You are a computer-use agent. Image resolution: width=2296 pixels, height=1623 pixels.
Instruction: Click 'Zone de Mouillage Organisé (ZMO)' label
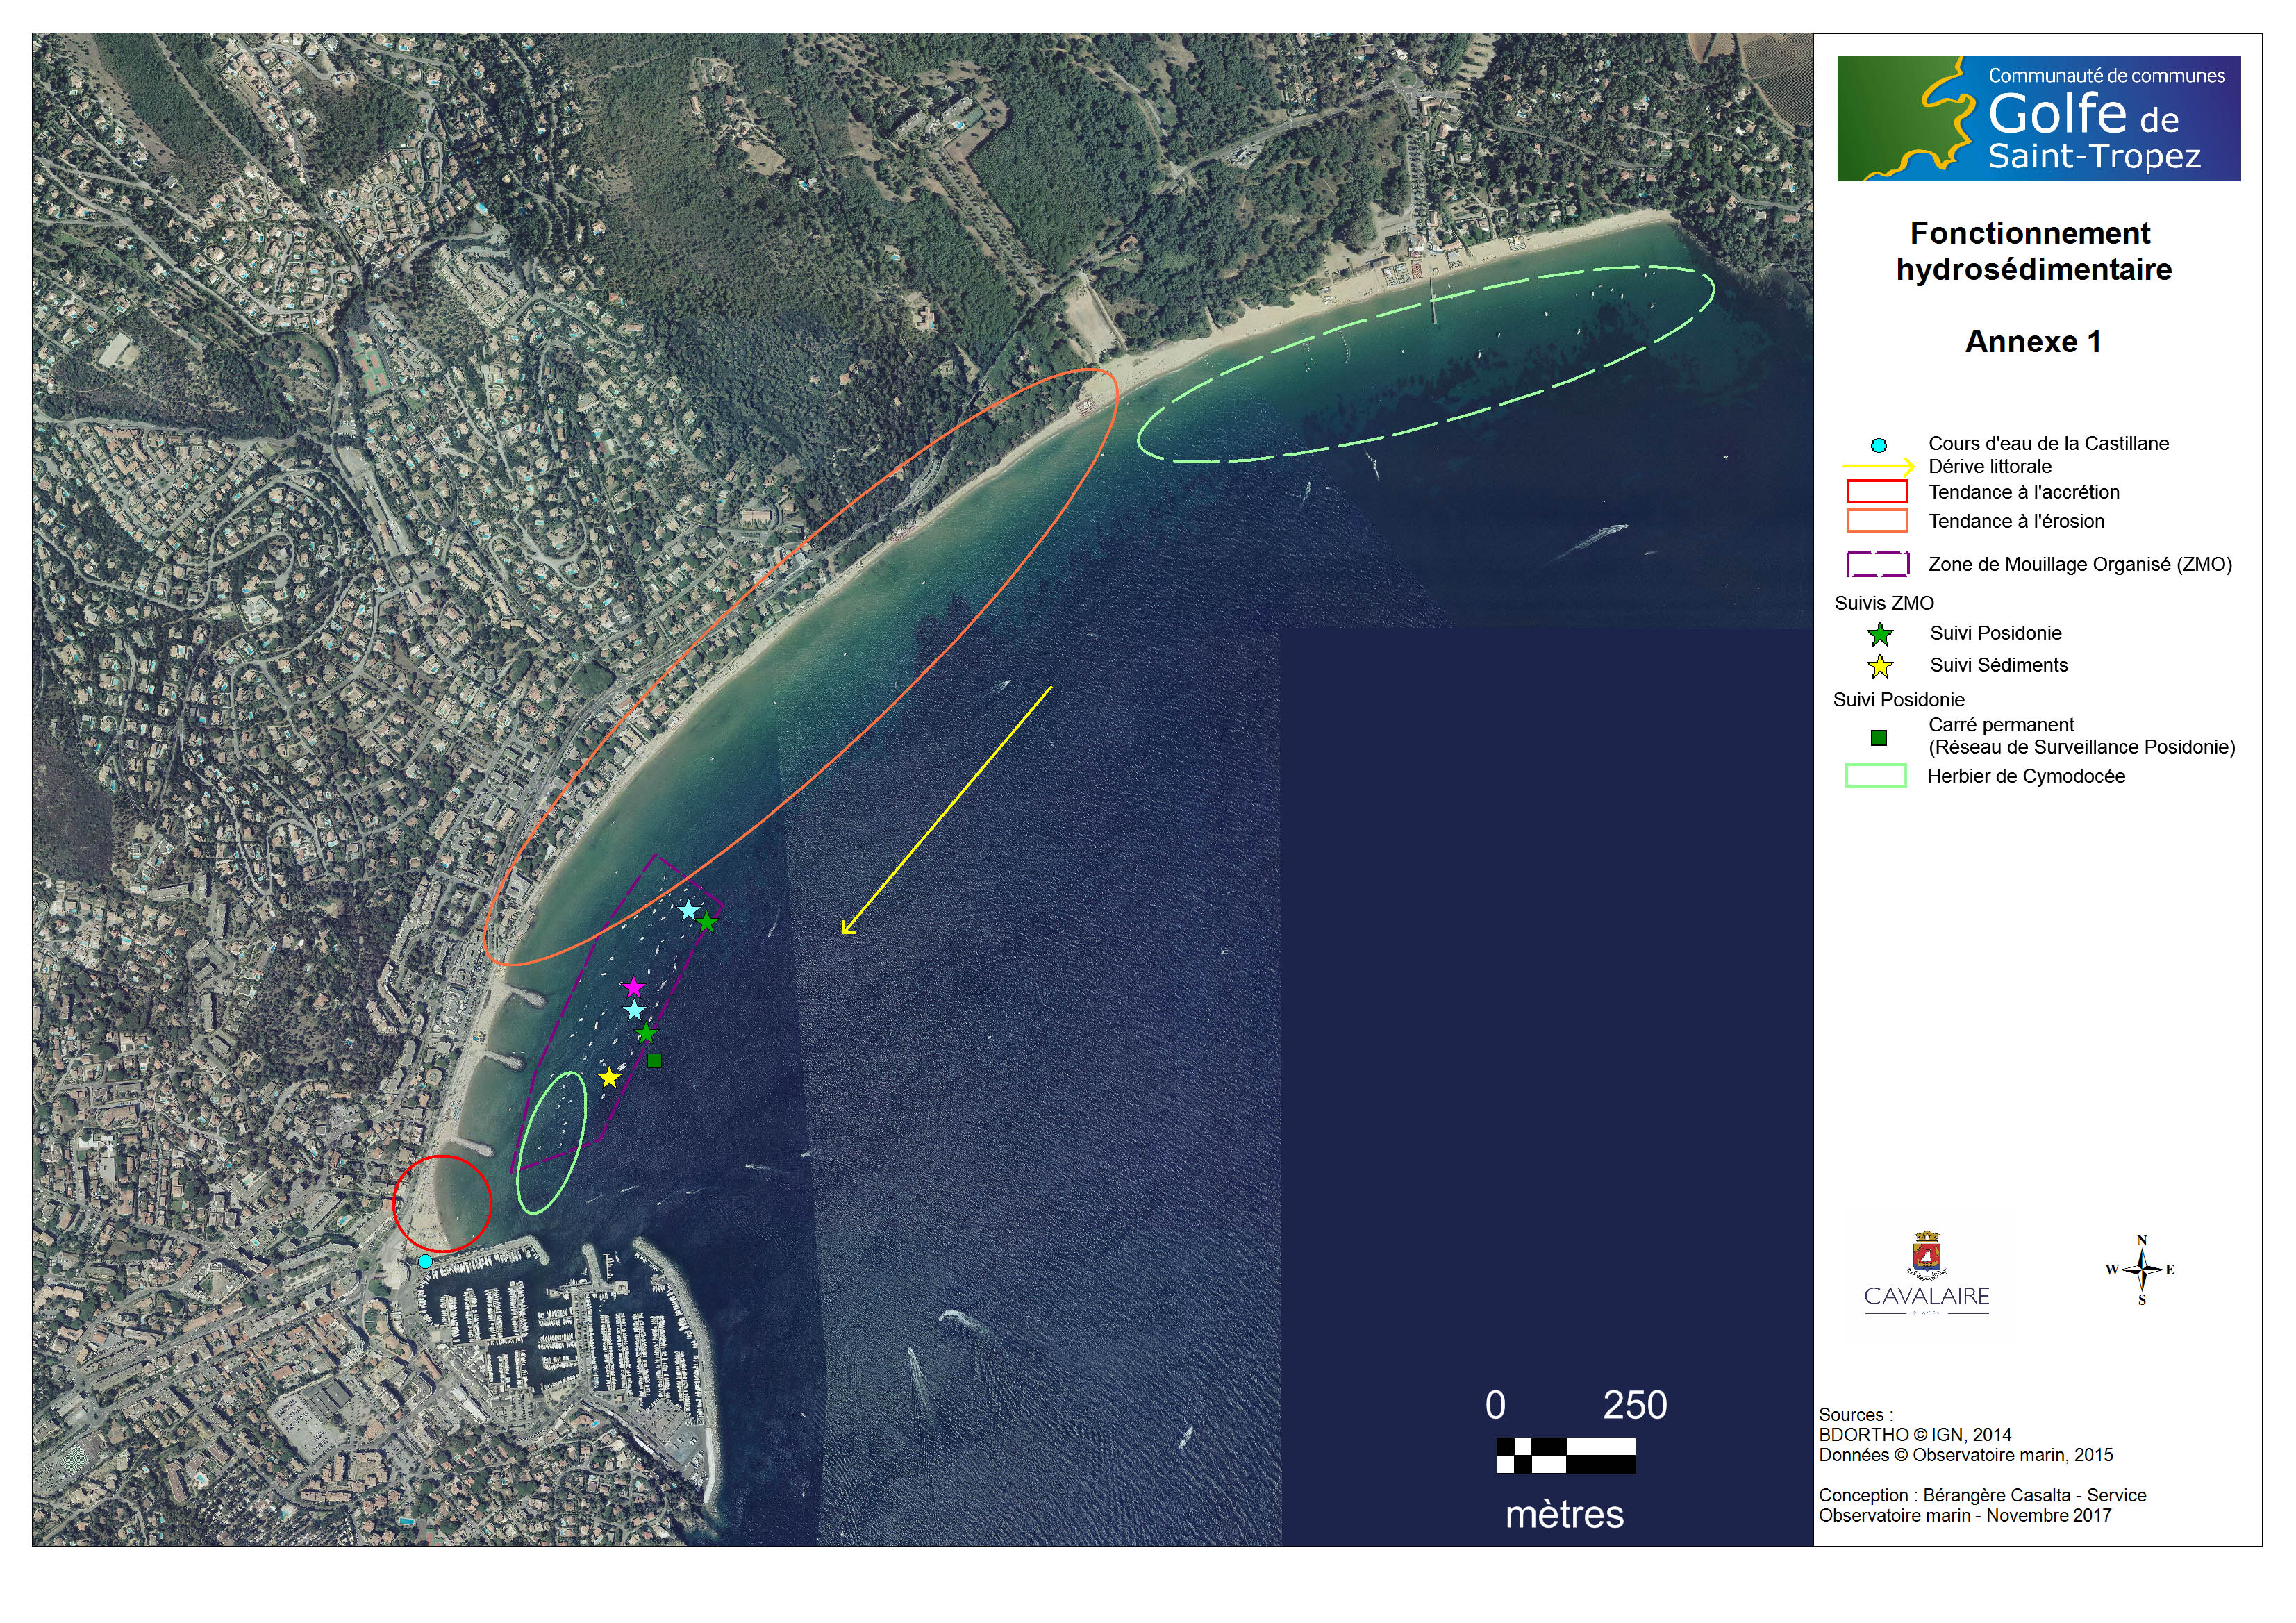tap(2080, 564)
